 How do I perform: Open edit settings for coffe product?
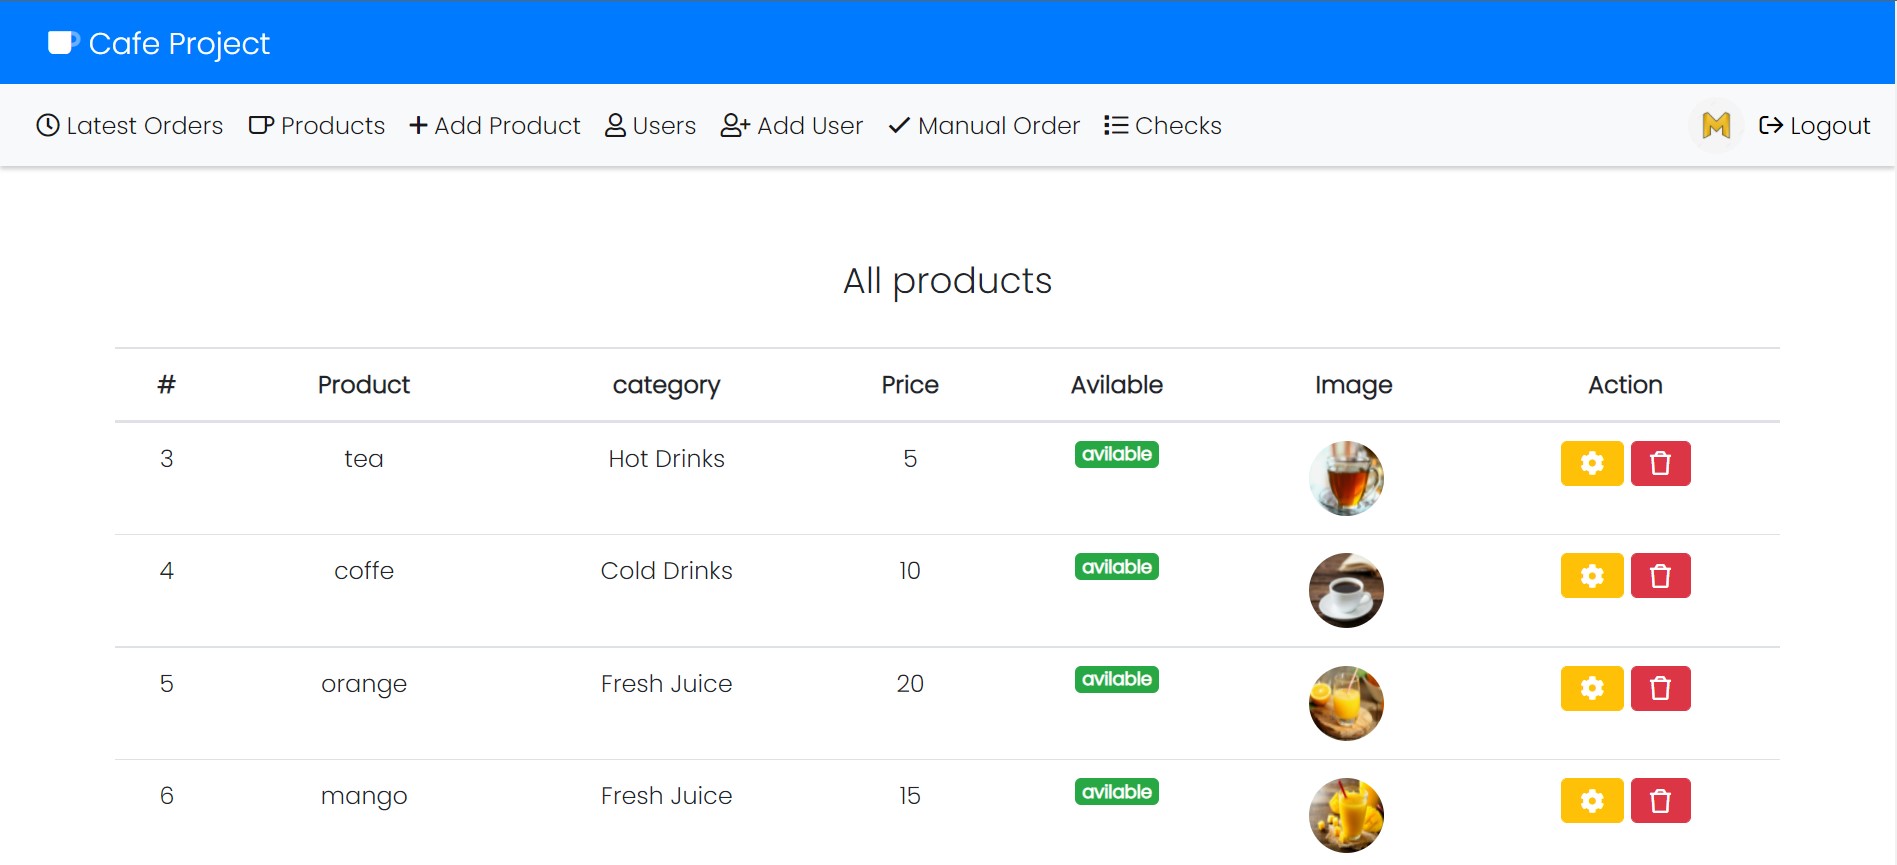[x=1592, y=576]
